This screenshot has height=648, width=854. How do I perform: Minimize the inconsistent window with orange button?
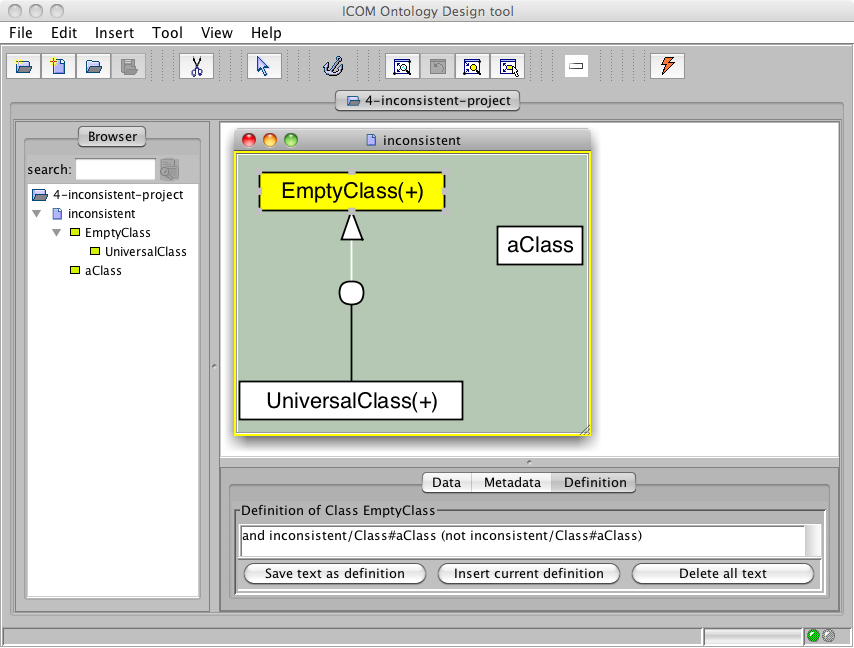[270, 140]
